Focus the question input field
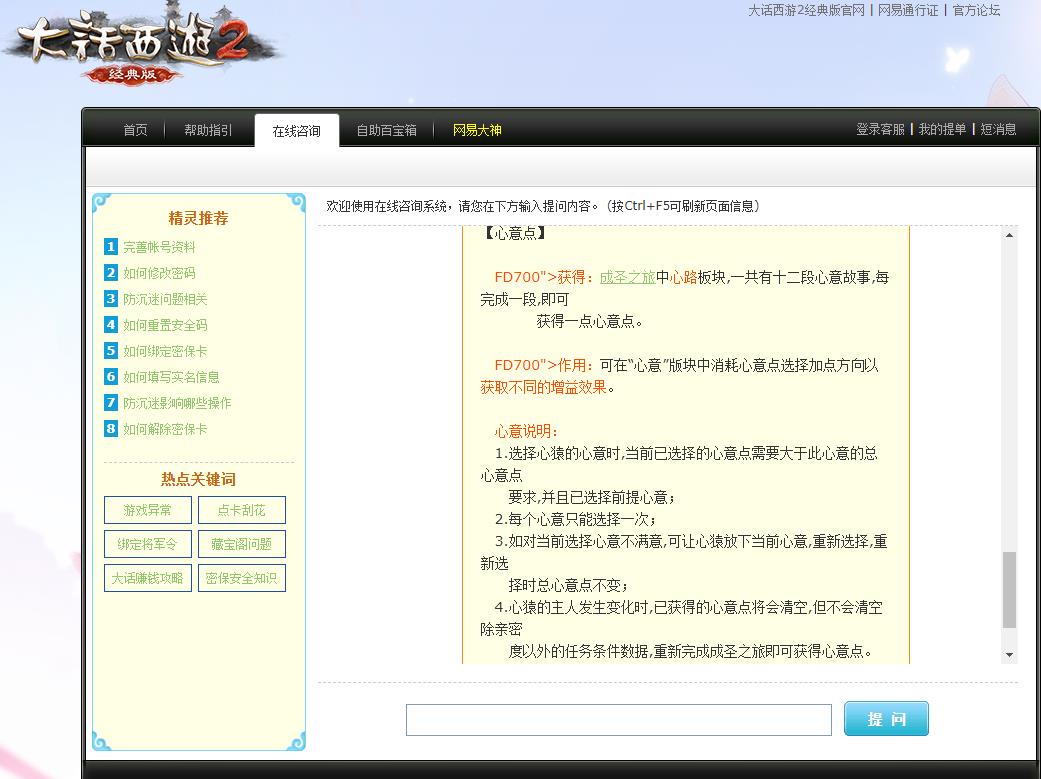Viewport: 1041px width, 779px height. click(x=619, y=720)
